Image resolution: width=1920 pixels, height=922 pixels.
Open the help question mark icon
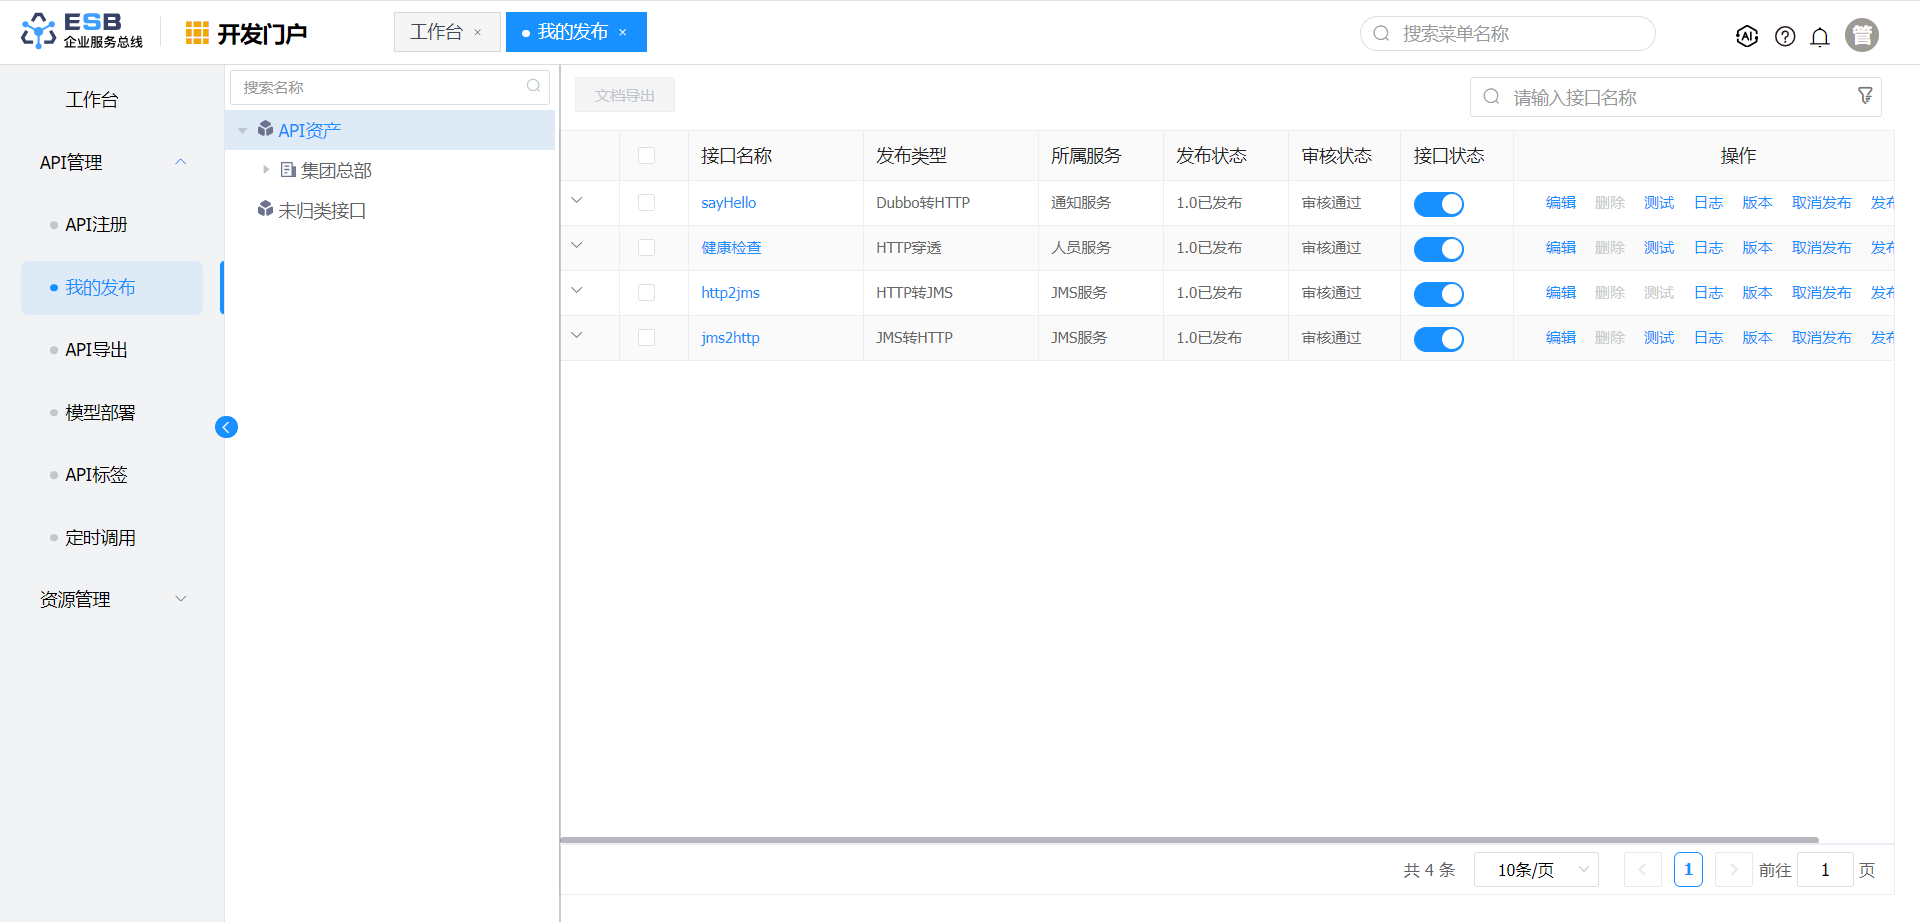(x=1784, y=36)
